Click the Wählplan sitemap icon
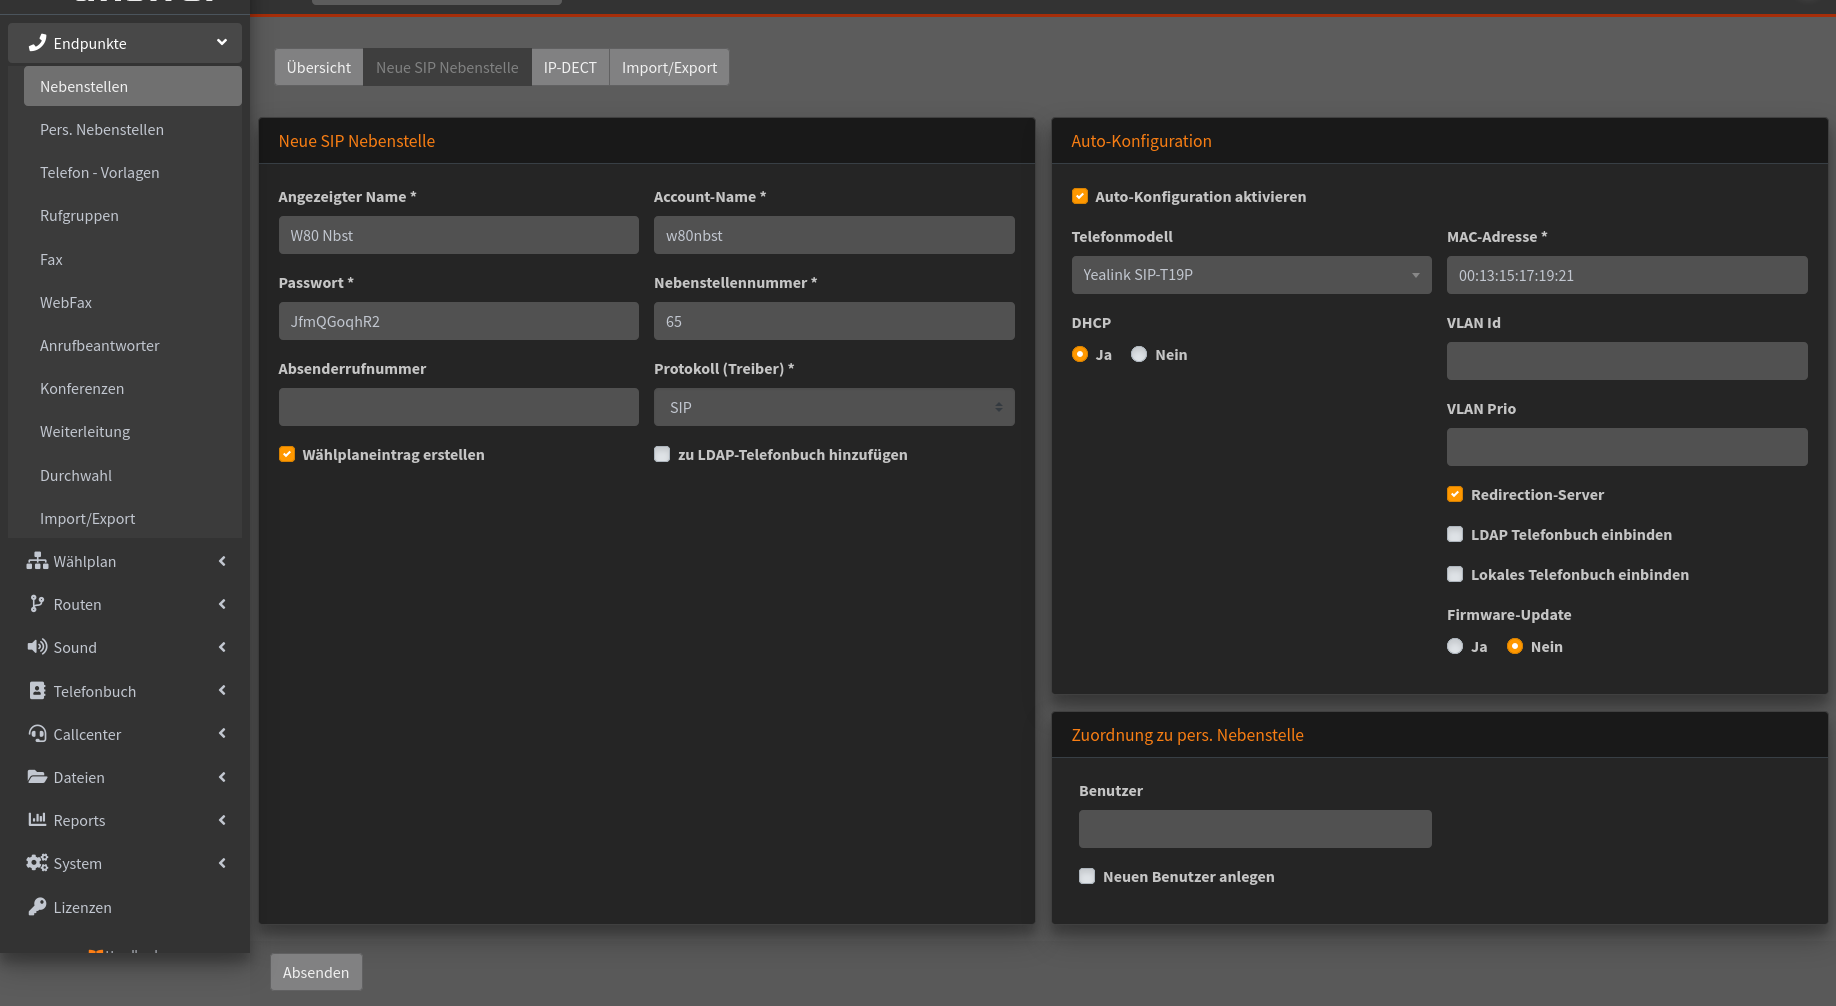Screen dimensions: 1836x1006 point(37,561)
